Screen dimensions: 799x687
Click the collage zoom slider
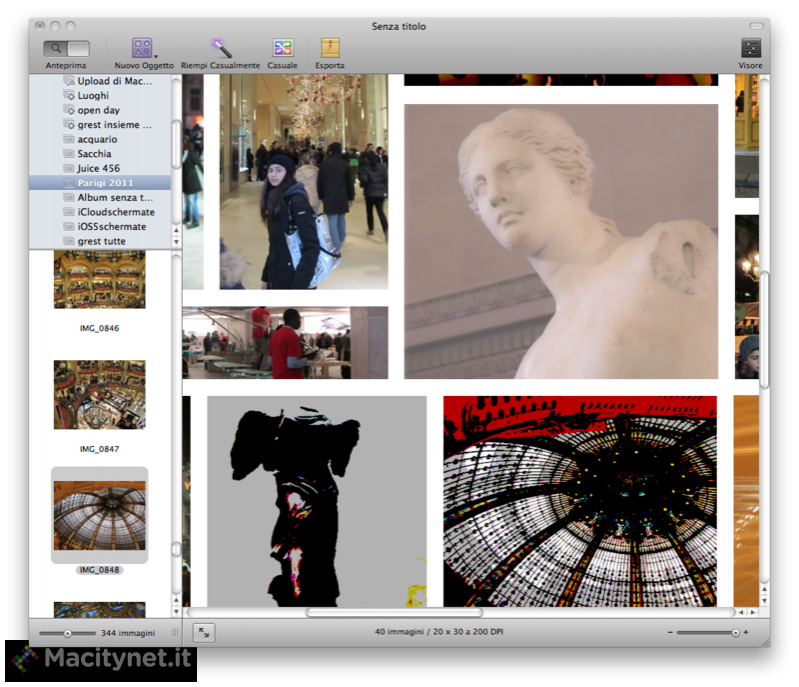[x=708, y=632]
